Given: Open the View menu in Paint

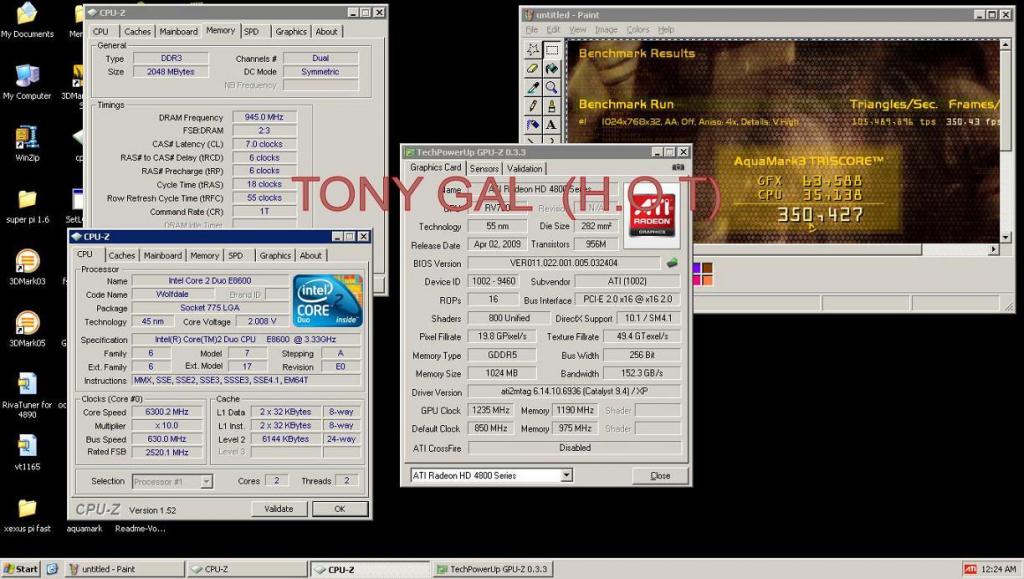Looking at the screenshot, I should click(577, 29).
